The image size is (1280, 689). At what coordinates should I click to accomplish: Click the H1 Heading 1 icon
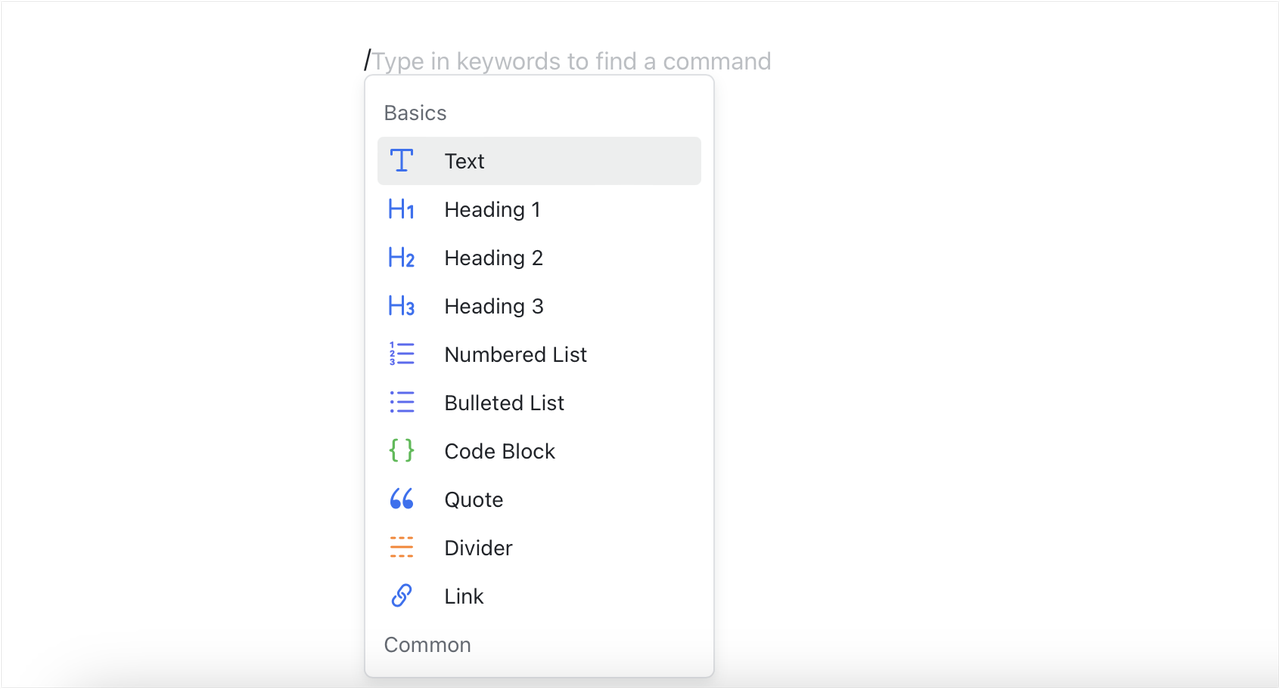point(400,209)
